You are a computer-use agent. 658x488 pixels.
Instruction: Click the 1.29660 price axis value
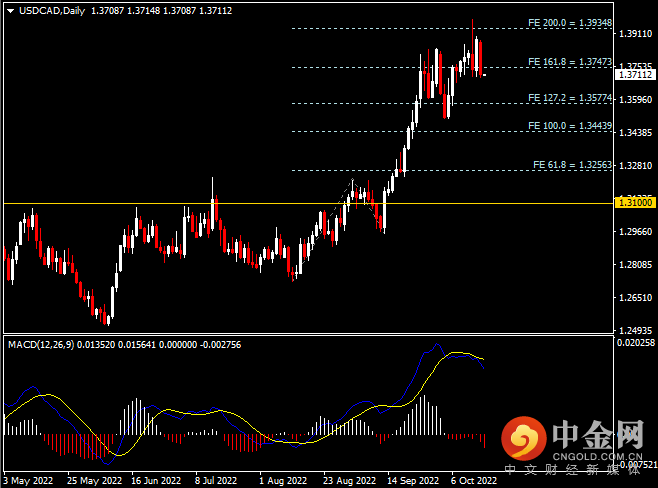coord(636,232)
